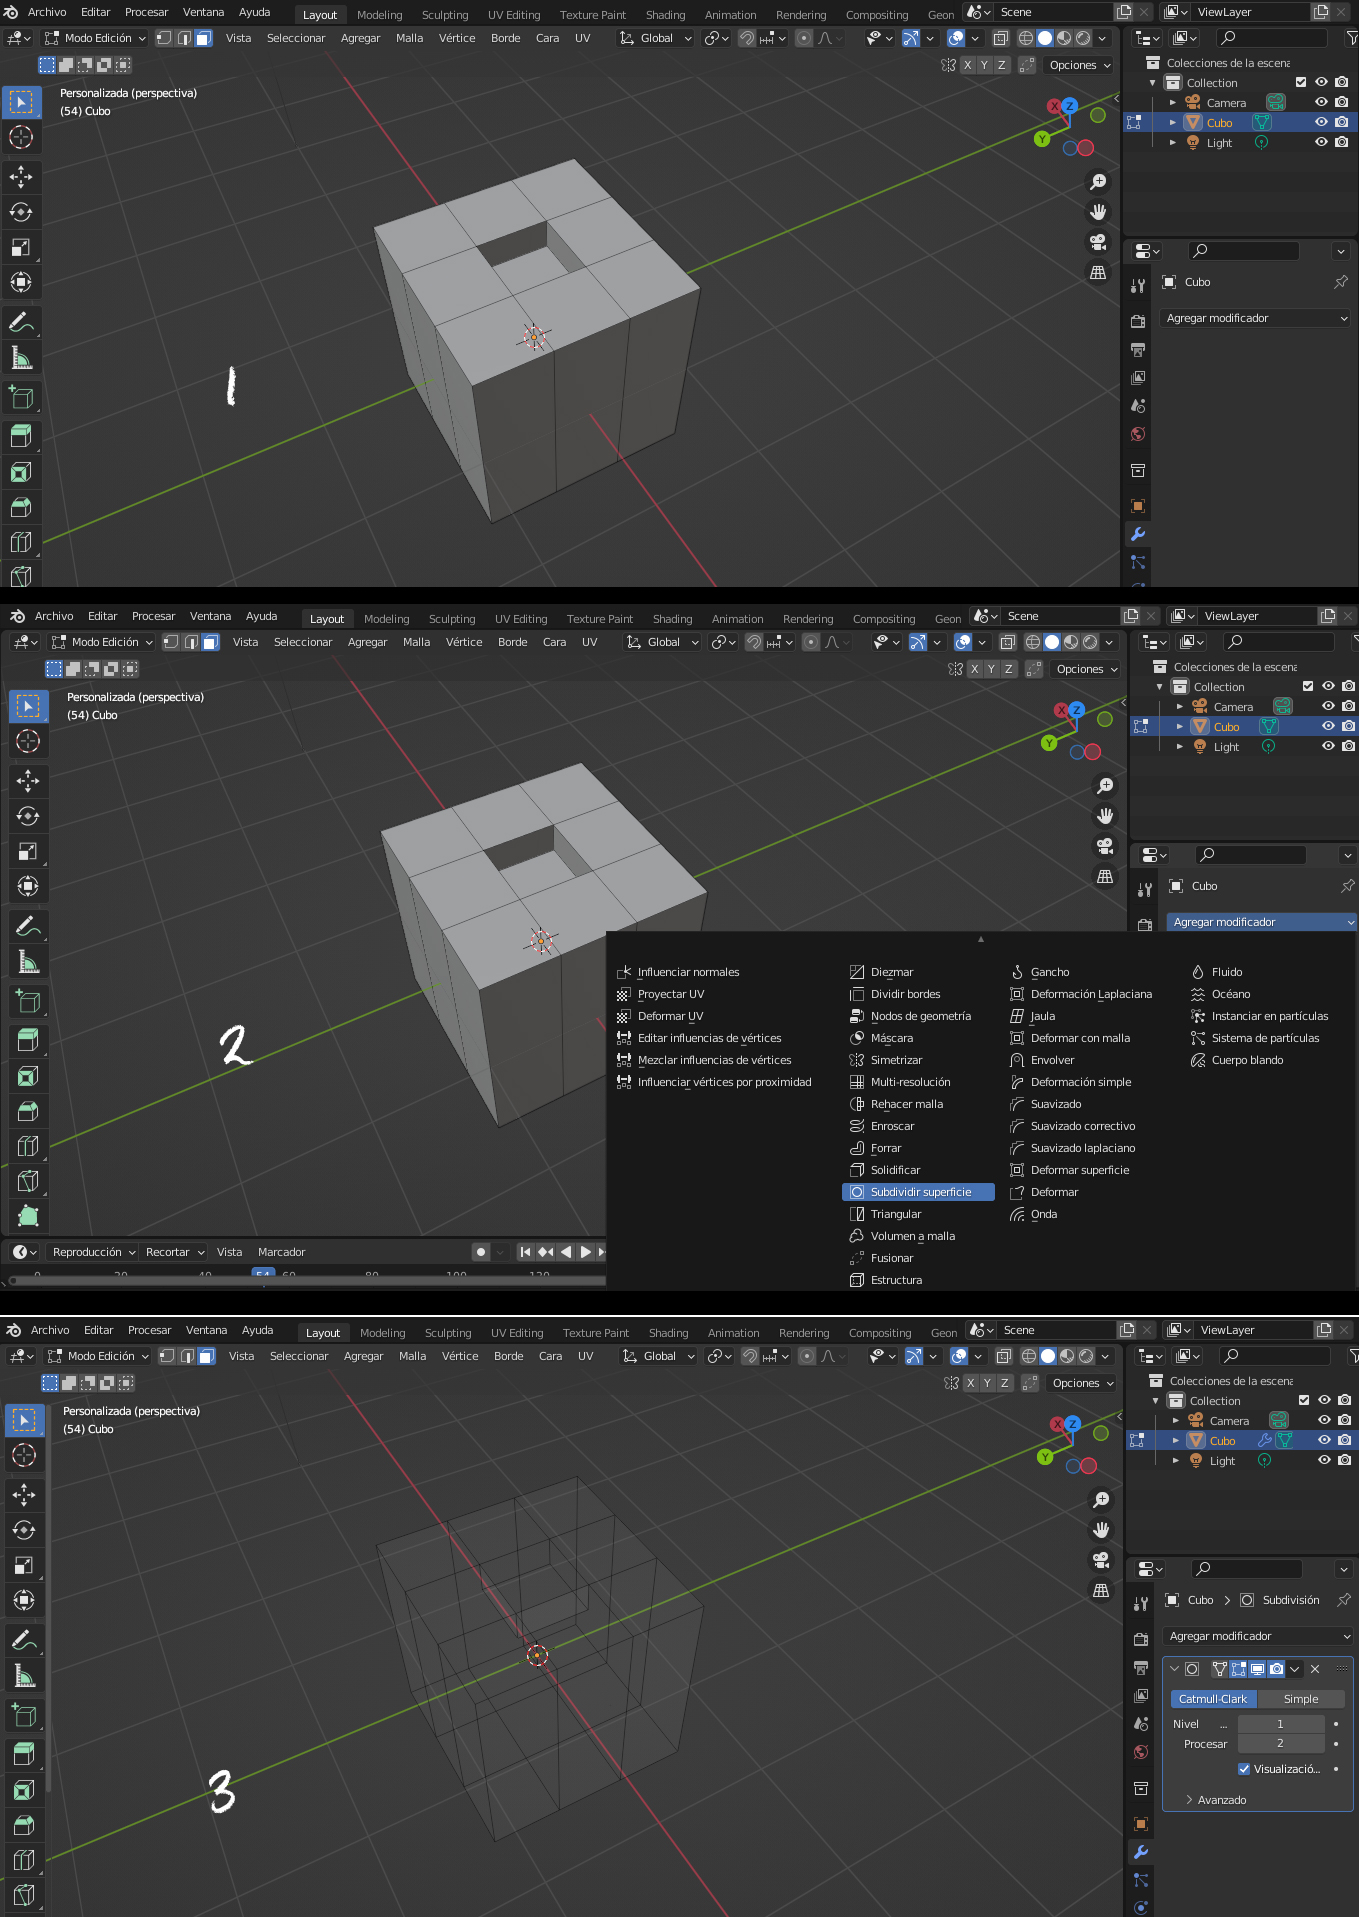This screenshot has height=1917, width=1359.
Task: Toggle Y mirror button in the middle screenshot
Action: click(x=991, y=669)
